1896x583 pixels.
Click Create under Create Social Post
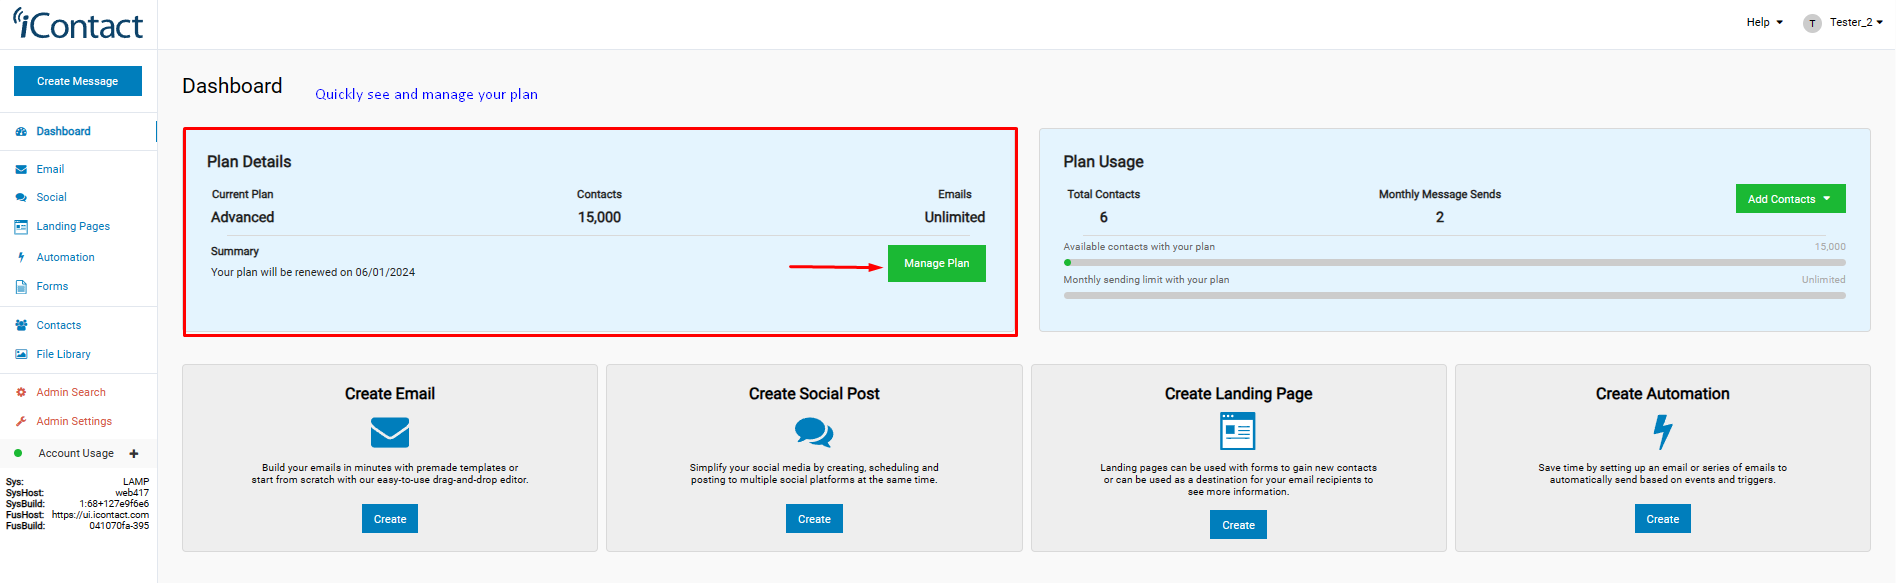coord(814,519)
